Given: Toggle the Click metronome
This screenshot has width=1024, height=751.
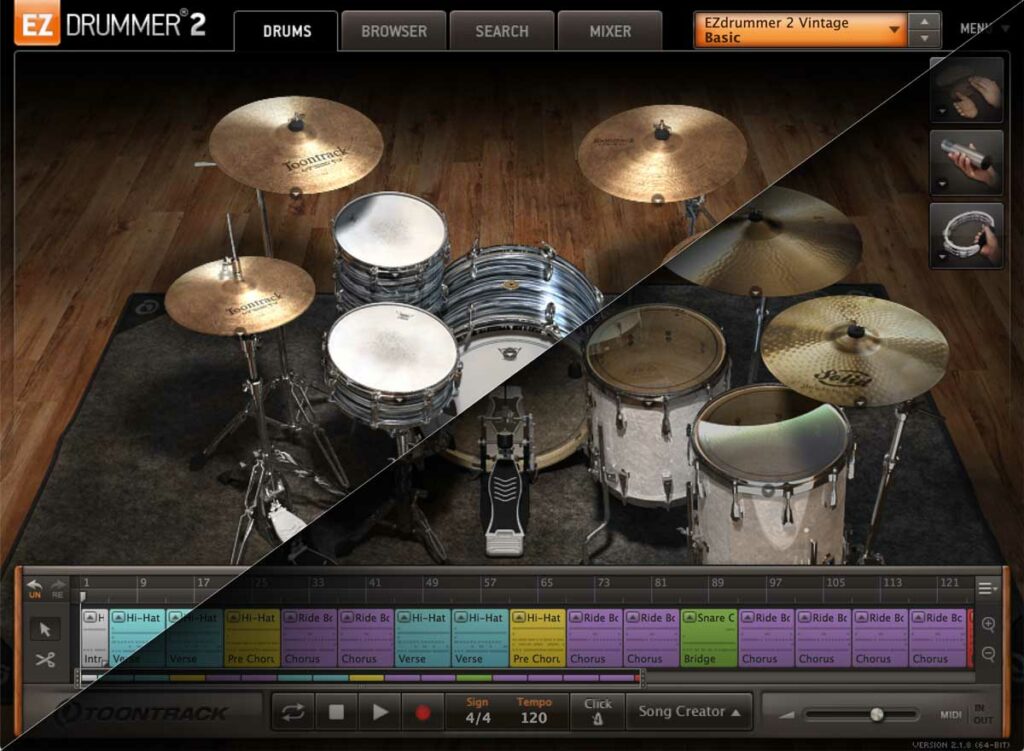Looking at the screenshot, I should 598,711.
